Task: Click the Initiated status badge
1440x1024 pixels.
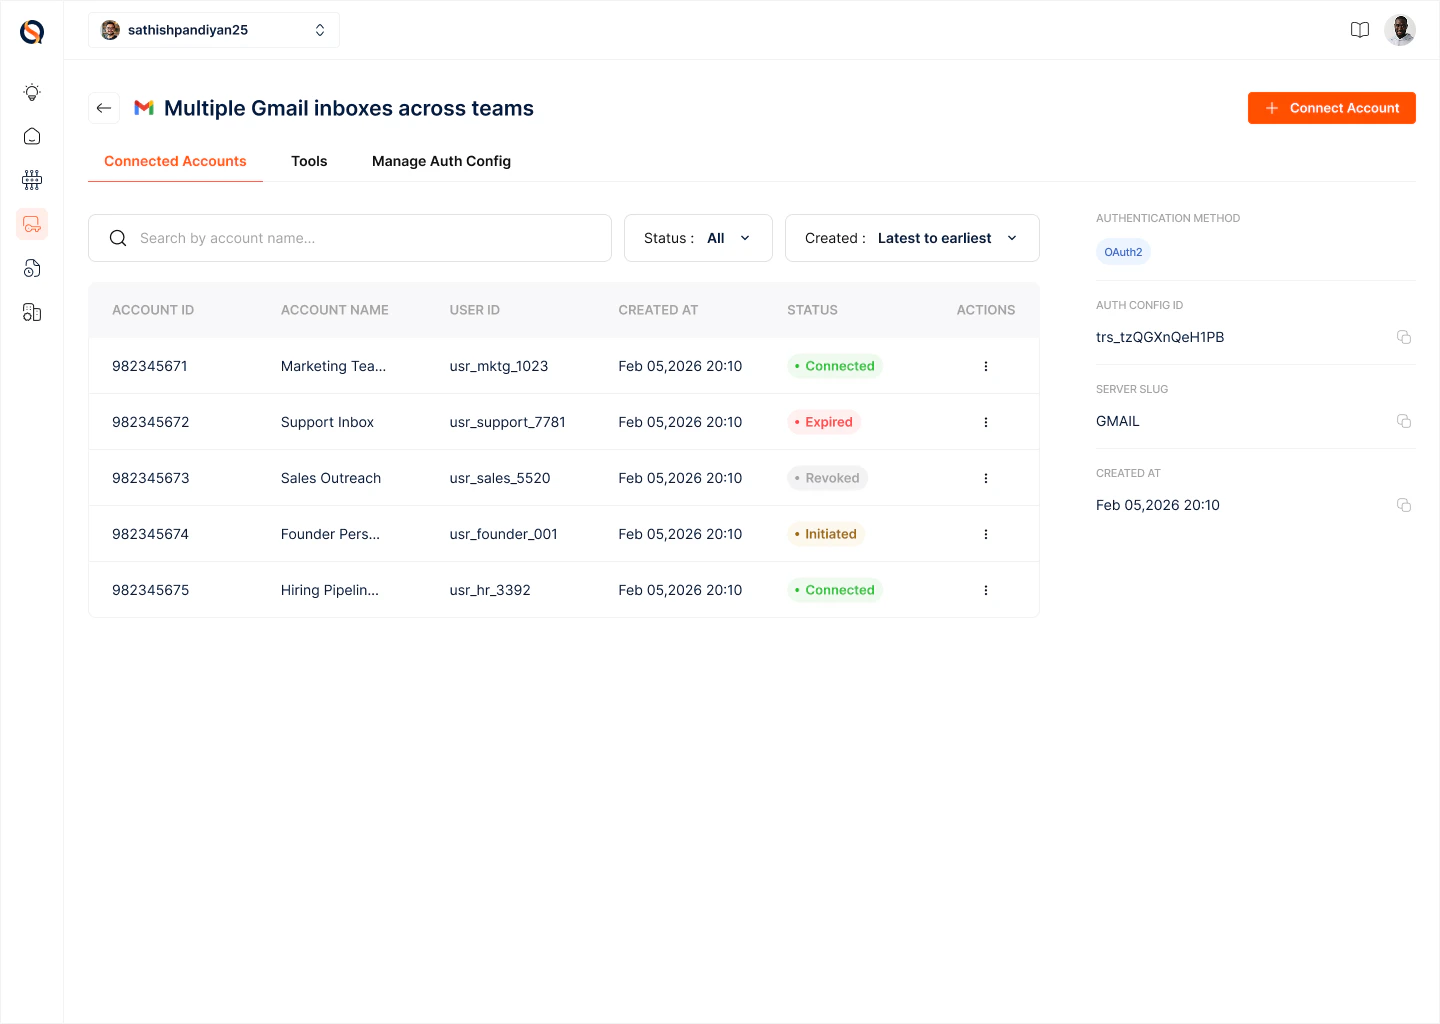Action: tap(826, 534)
